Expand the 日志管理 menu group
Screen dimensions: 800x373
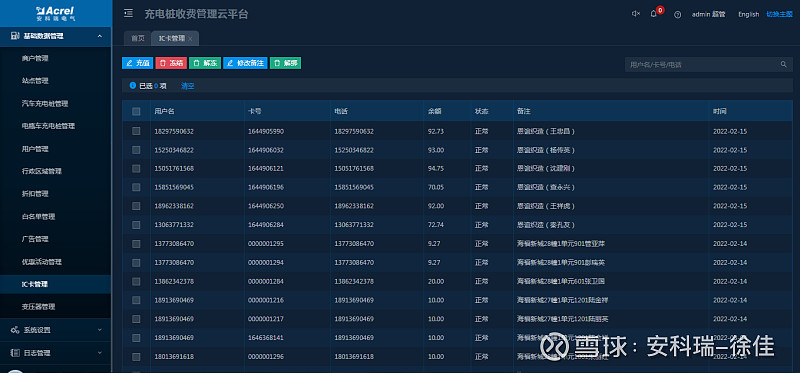(x=55, y=353)
